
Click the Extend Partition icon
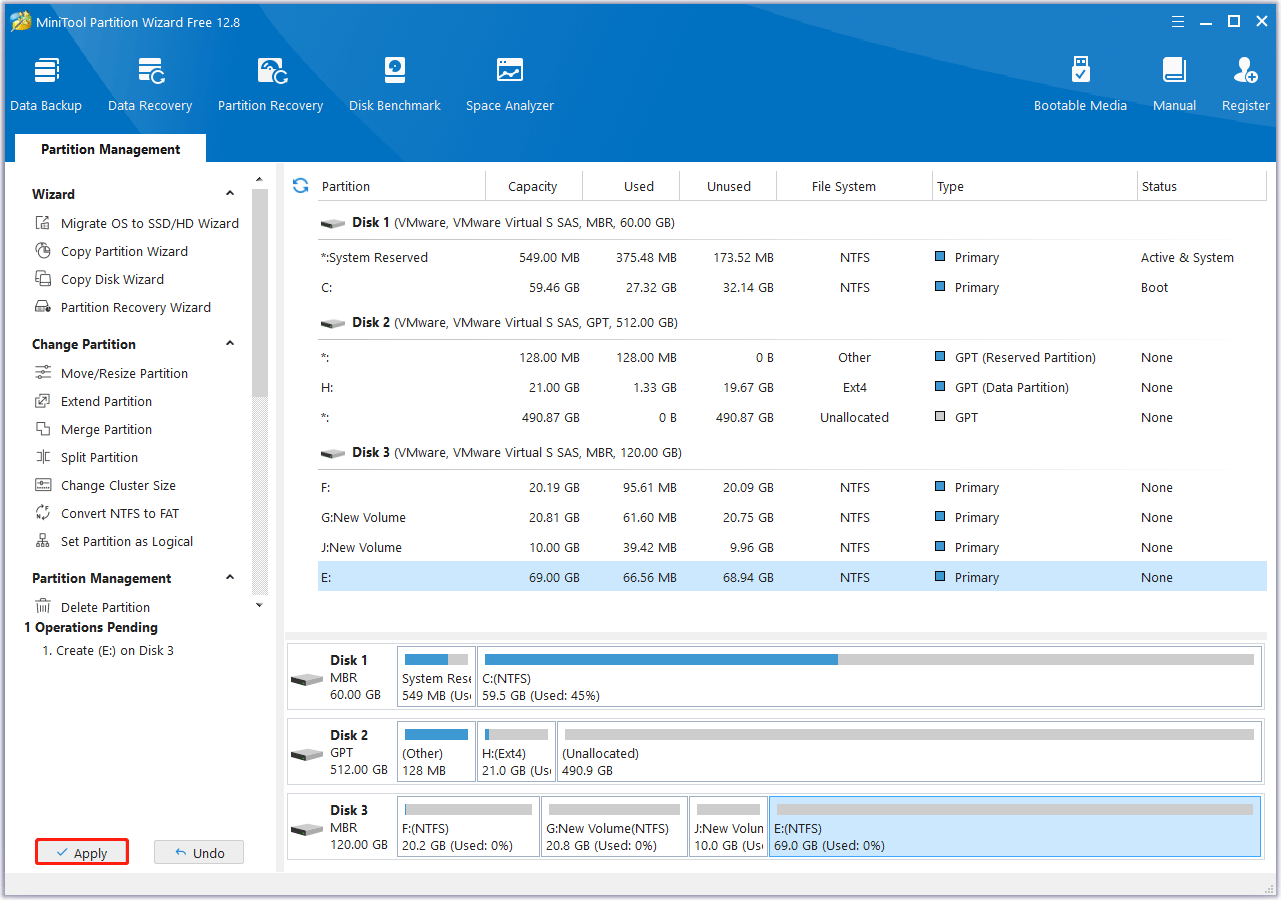click(43, 401)
